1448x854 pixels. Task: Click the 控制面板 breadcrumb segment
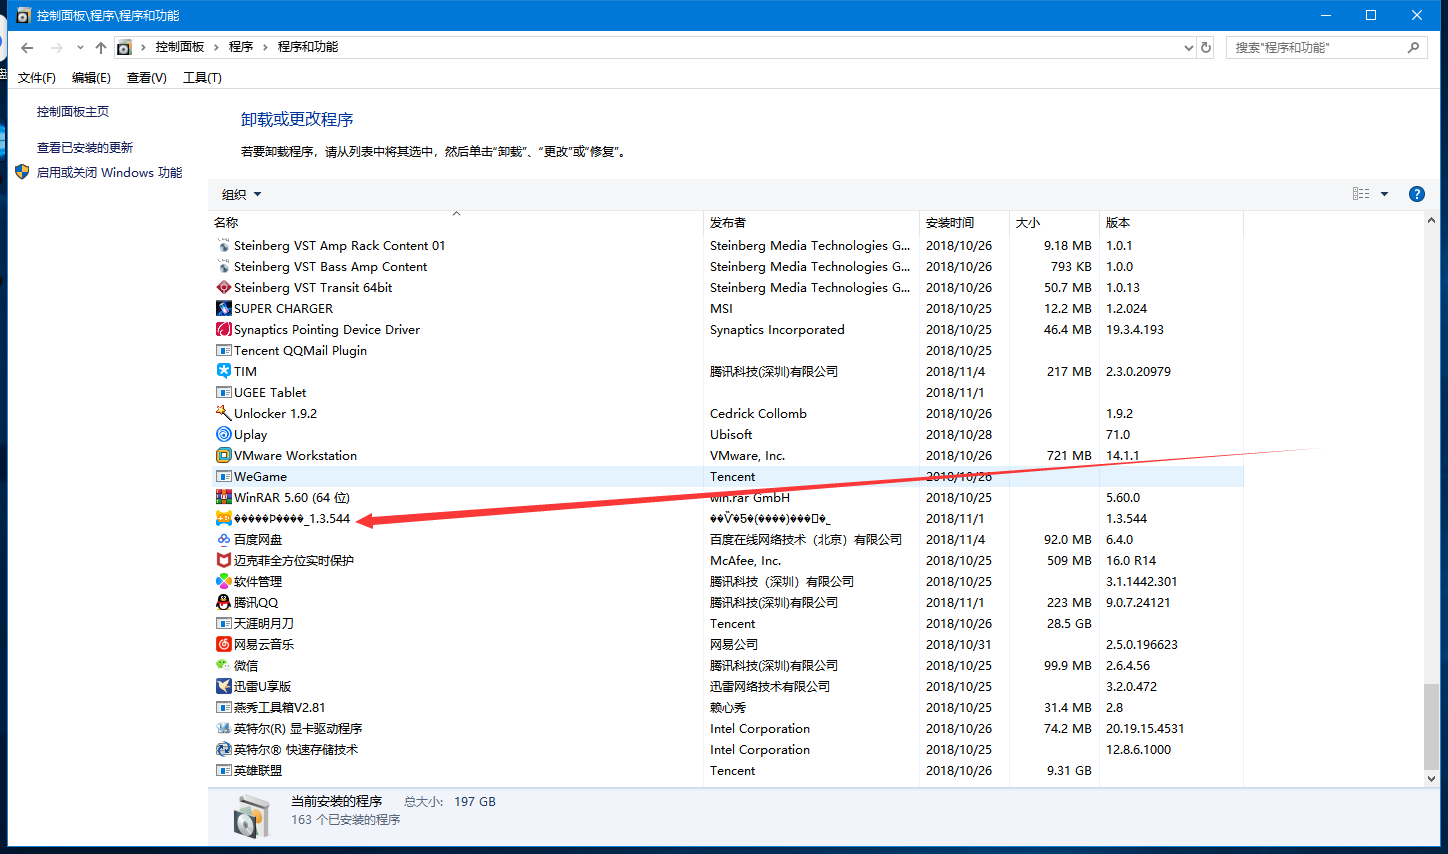pyautogui.click(x=180, y=47)
